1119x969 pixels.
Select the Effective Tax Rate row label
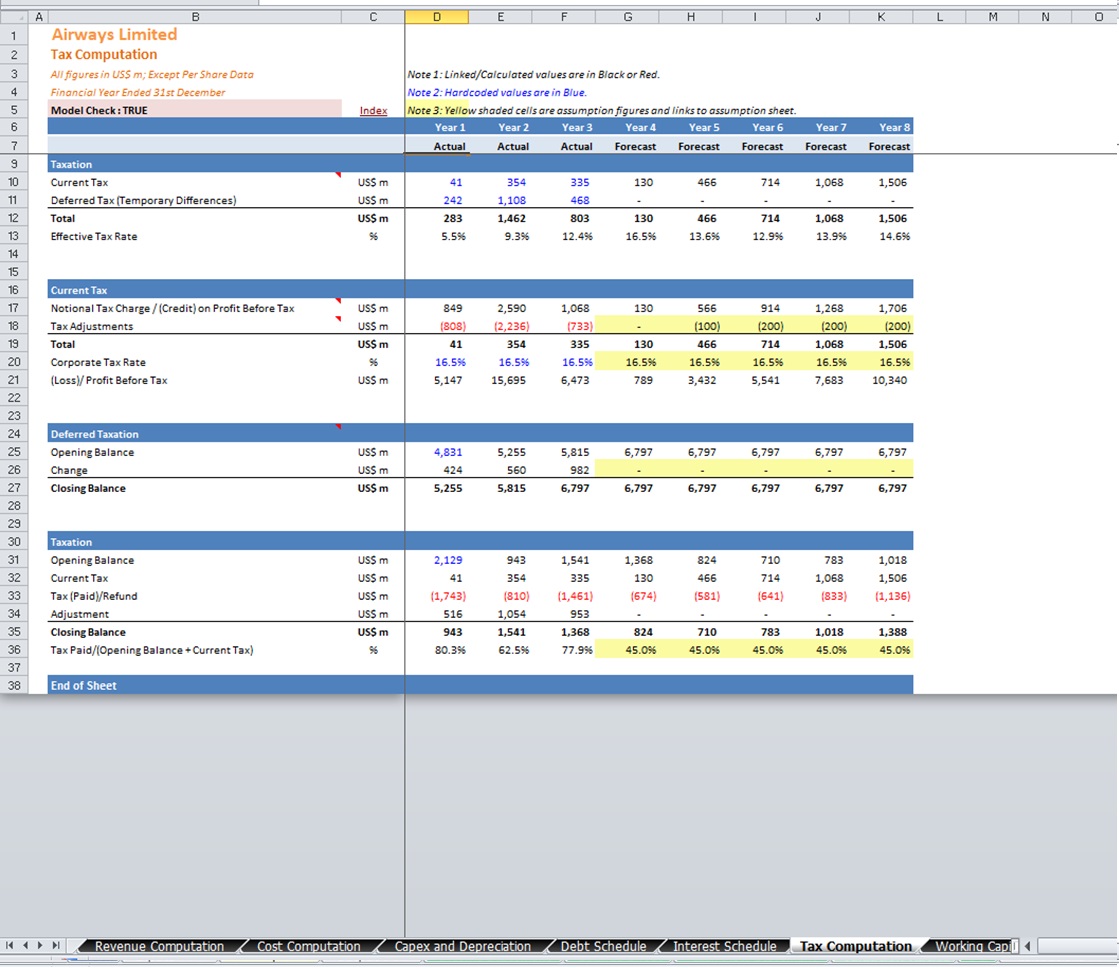(93, 236)
